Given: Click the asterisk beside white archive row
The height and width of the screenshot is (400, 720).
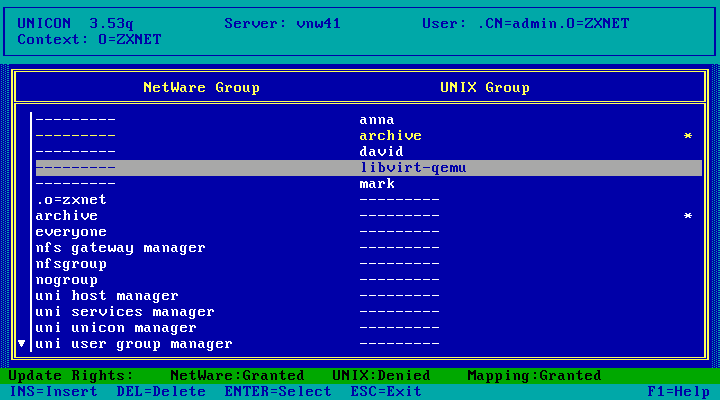Looking at the screenshot, I should click(688, 216).
